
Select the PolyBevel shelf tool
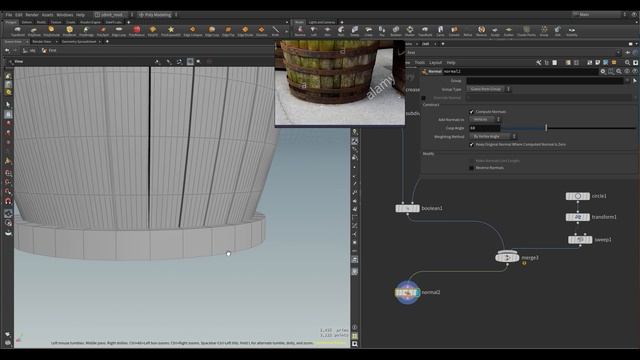(x=69, y=31)
